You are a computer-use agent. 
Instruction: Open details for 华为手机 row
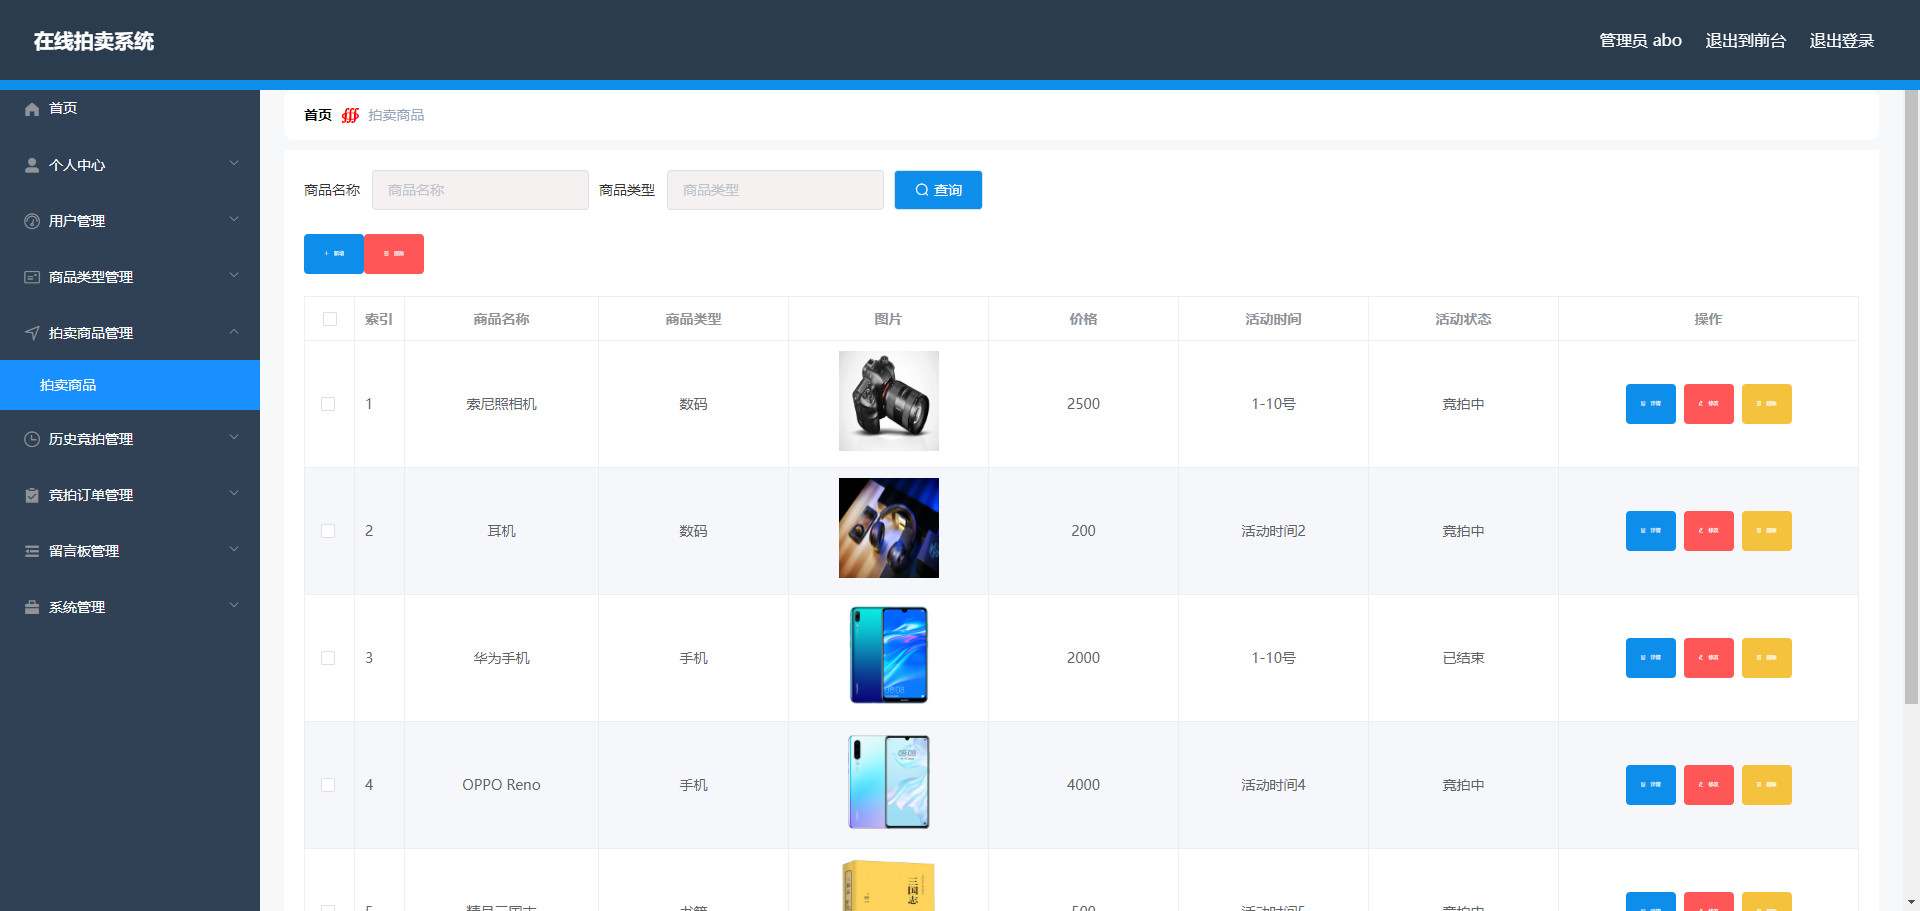click(x=1650, y=658)
